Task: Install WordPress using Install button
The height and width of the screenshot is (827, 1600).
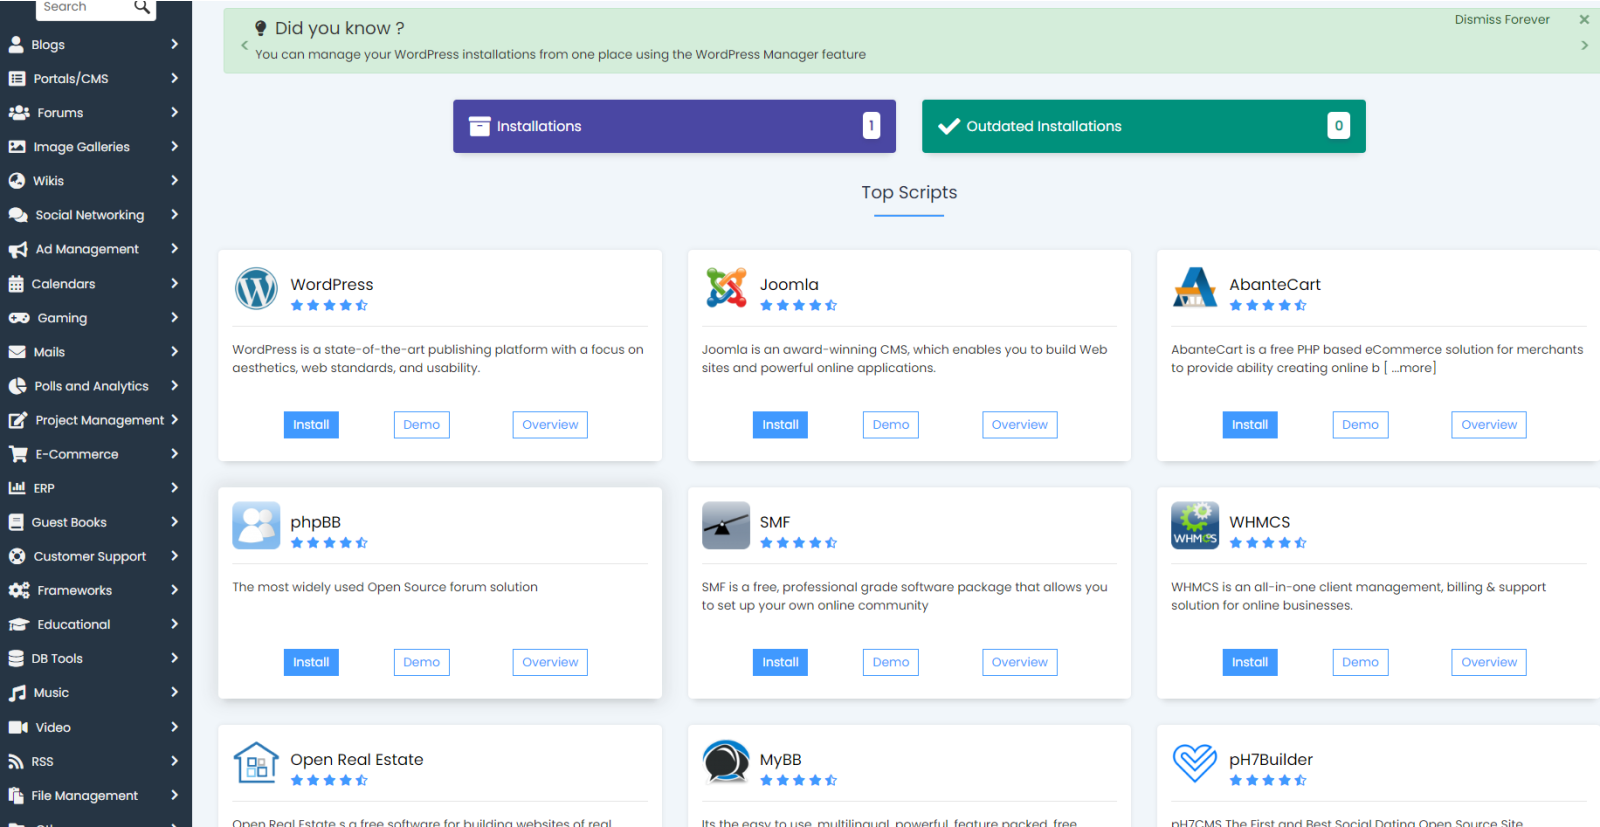Action: click(311, 425)
